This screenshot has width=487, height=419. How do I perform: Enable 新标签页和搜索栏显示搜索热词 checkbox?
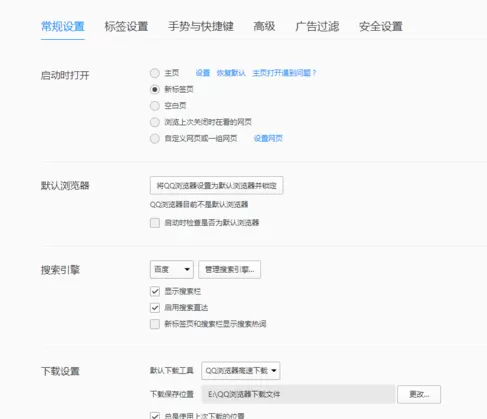pyautogui.click(x=155, y=324)
